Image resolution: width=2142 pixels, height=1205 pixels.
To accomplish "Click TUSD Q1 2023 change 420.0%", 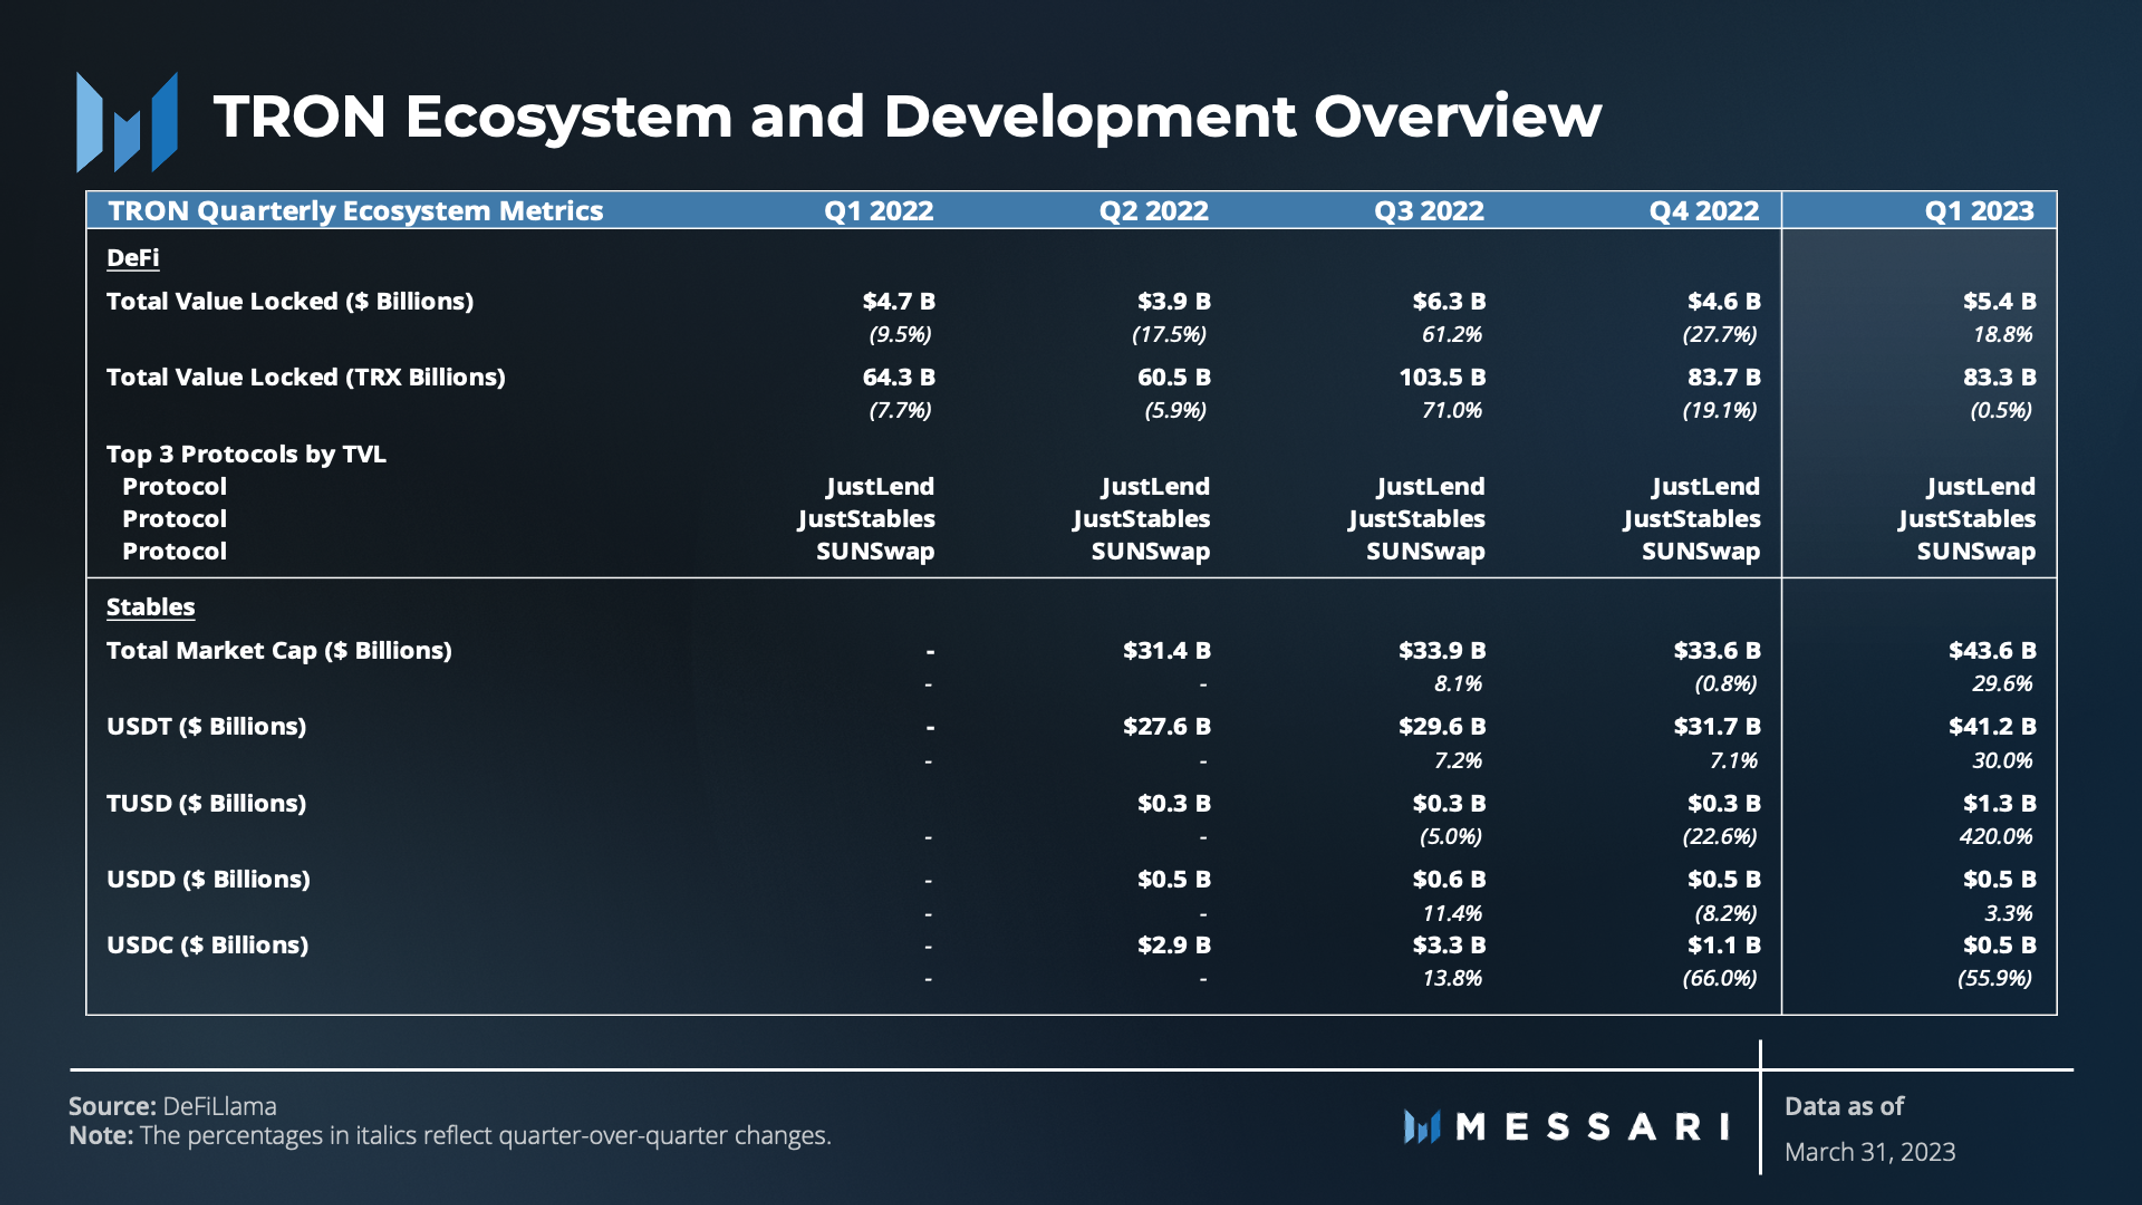I will pos(1995,836).
